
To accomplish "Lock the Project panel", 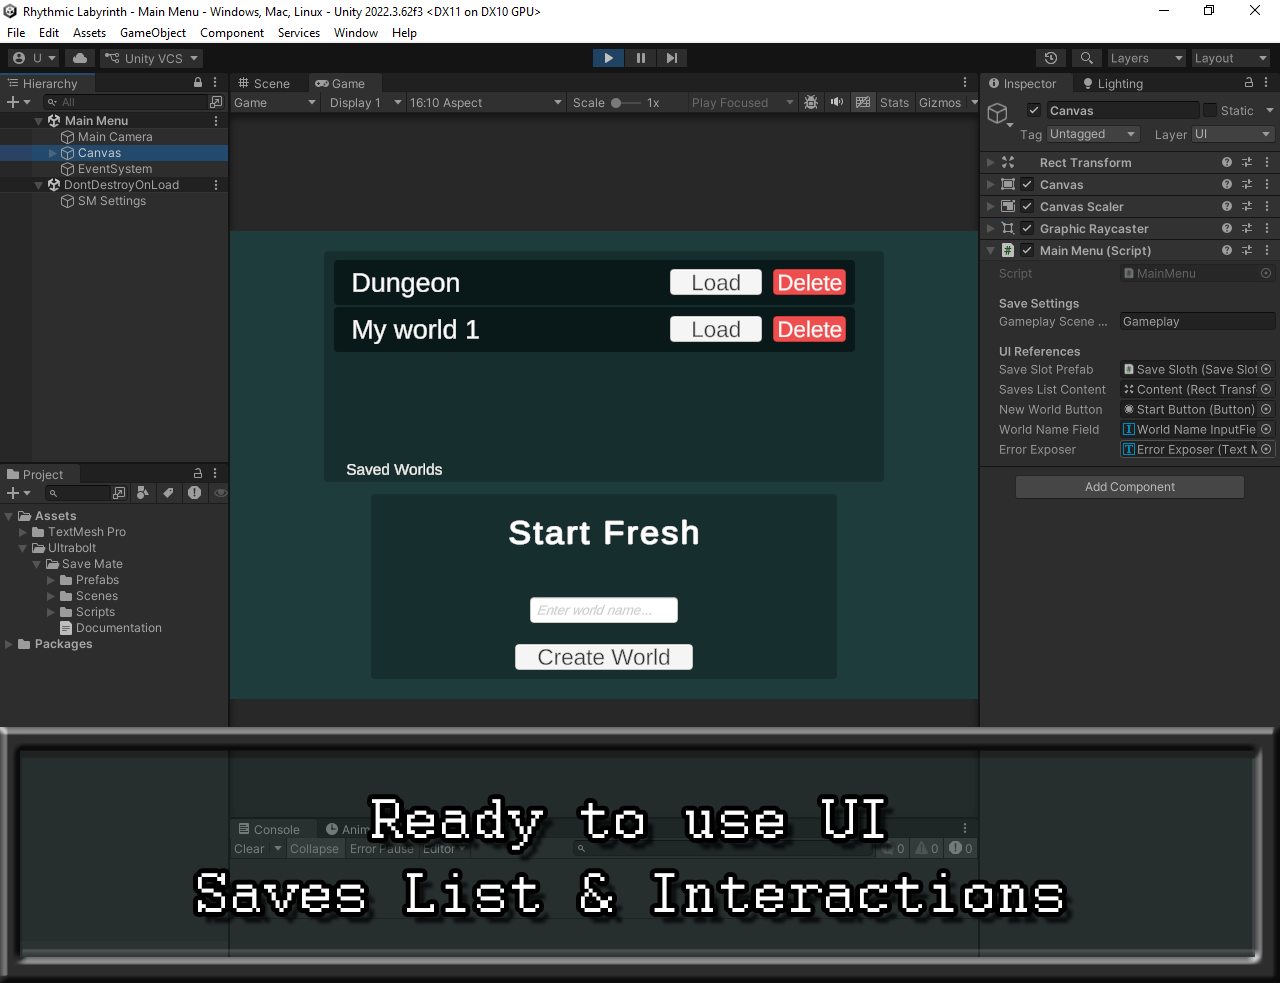I will pyautogui.click(x=198, y=474).
